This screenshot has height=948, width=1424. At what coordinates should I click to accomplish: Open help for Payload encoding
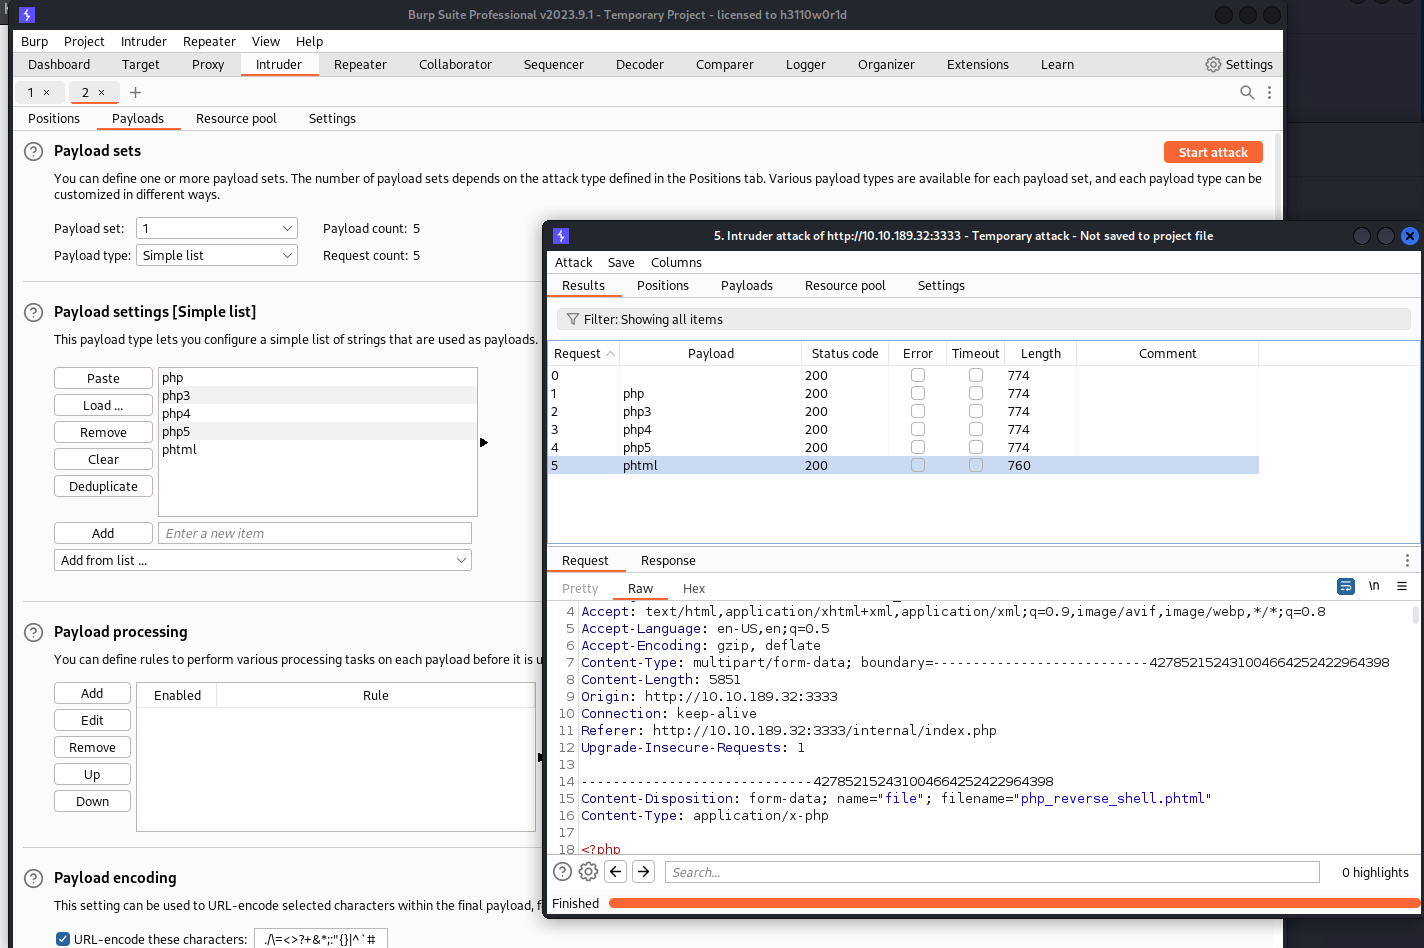[34, 878]
